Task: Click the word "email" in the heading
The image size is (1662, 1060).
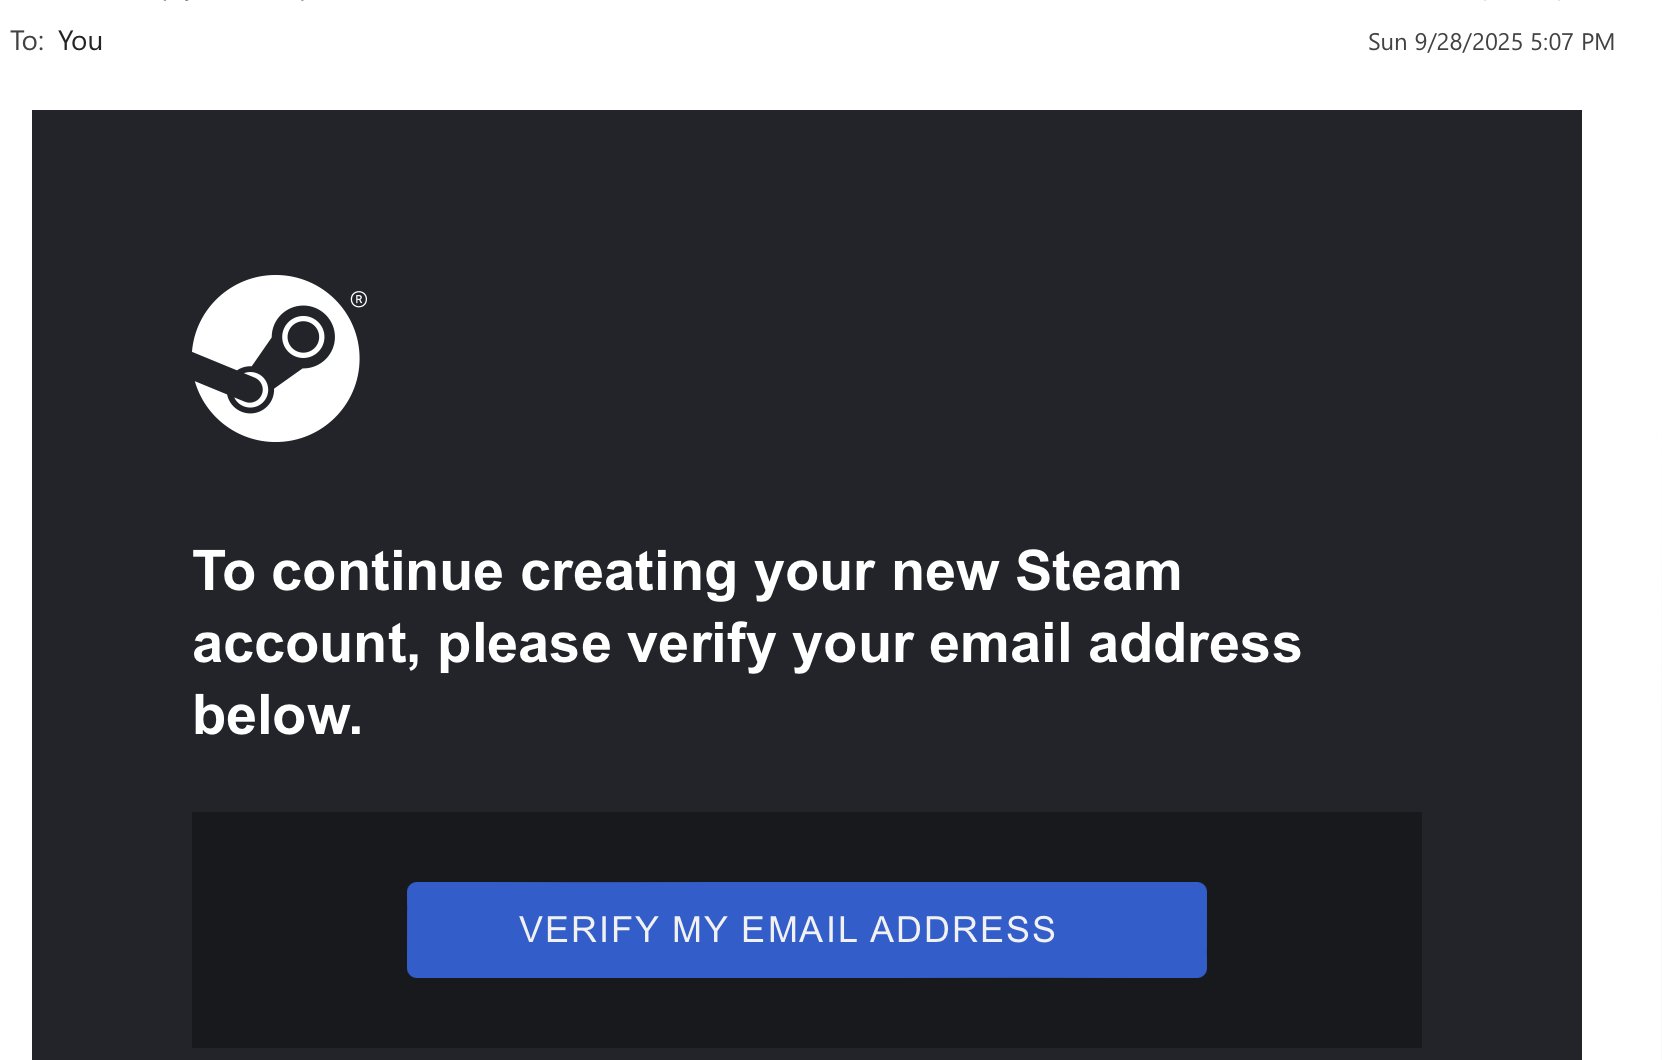Action: [1000, 643]
